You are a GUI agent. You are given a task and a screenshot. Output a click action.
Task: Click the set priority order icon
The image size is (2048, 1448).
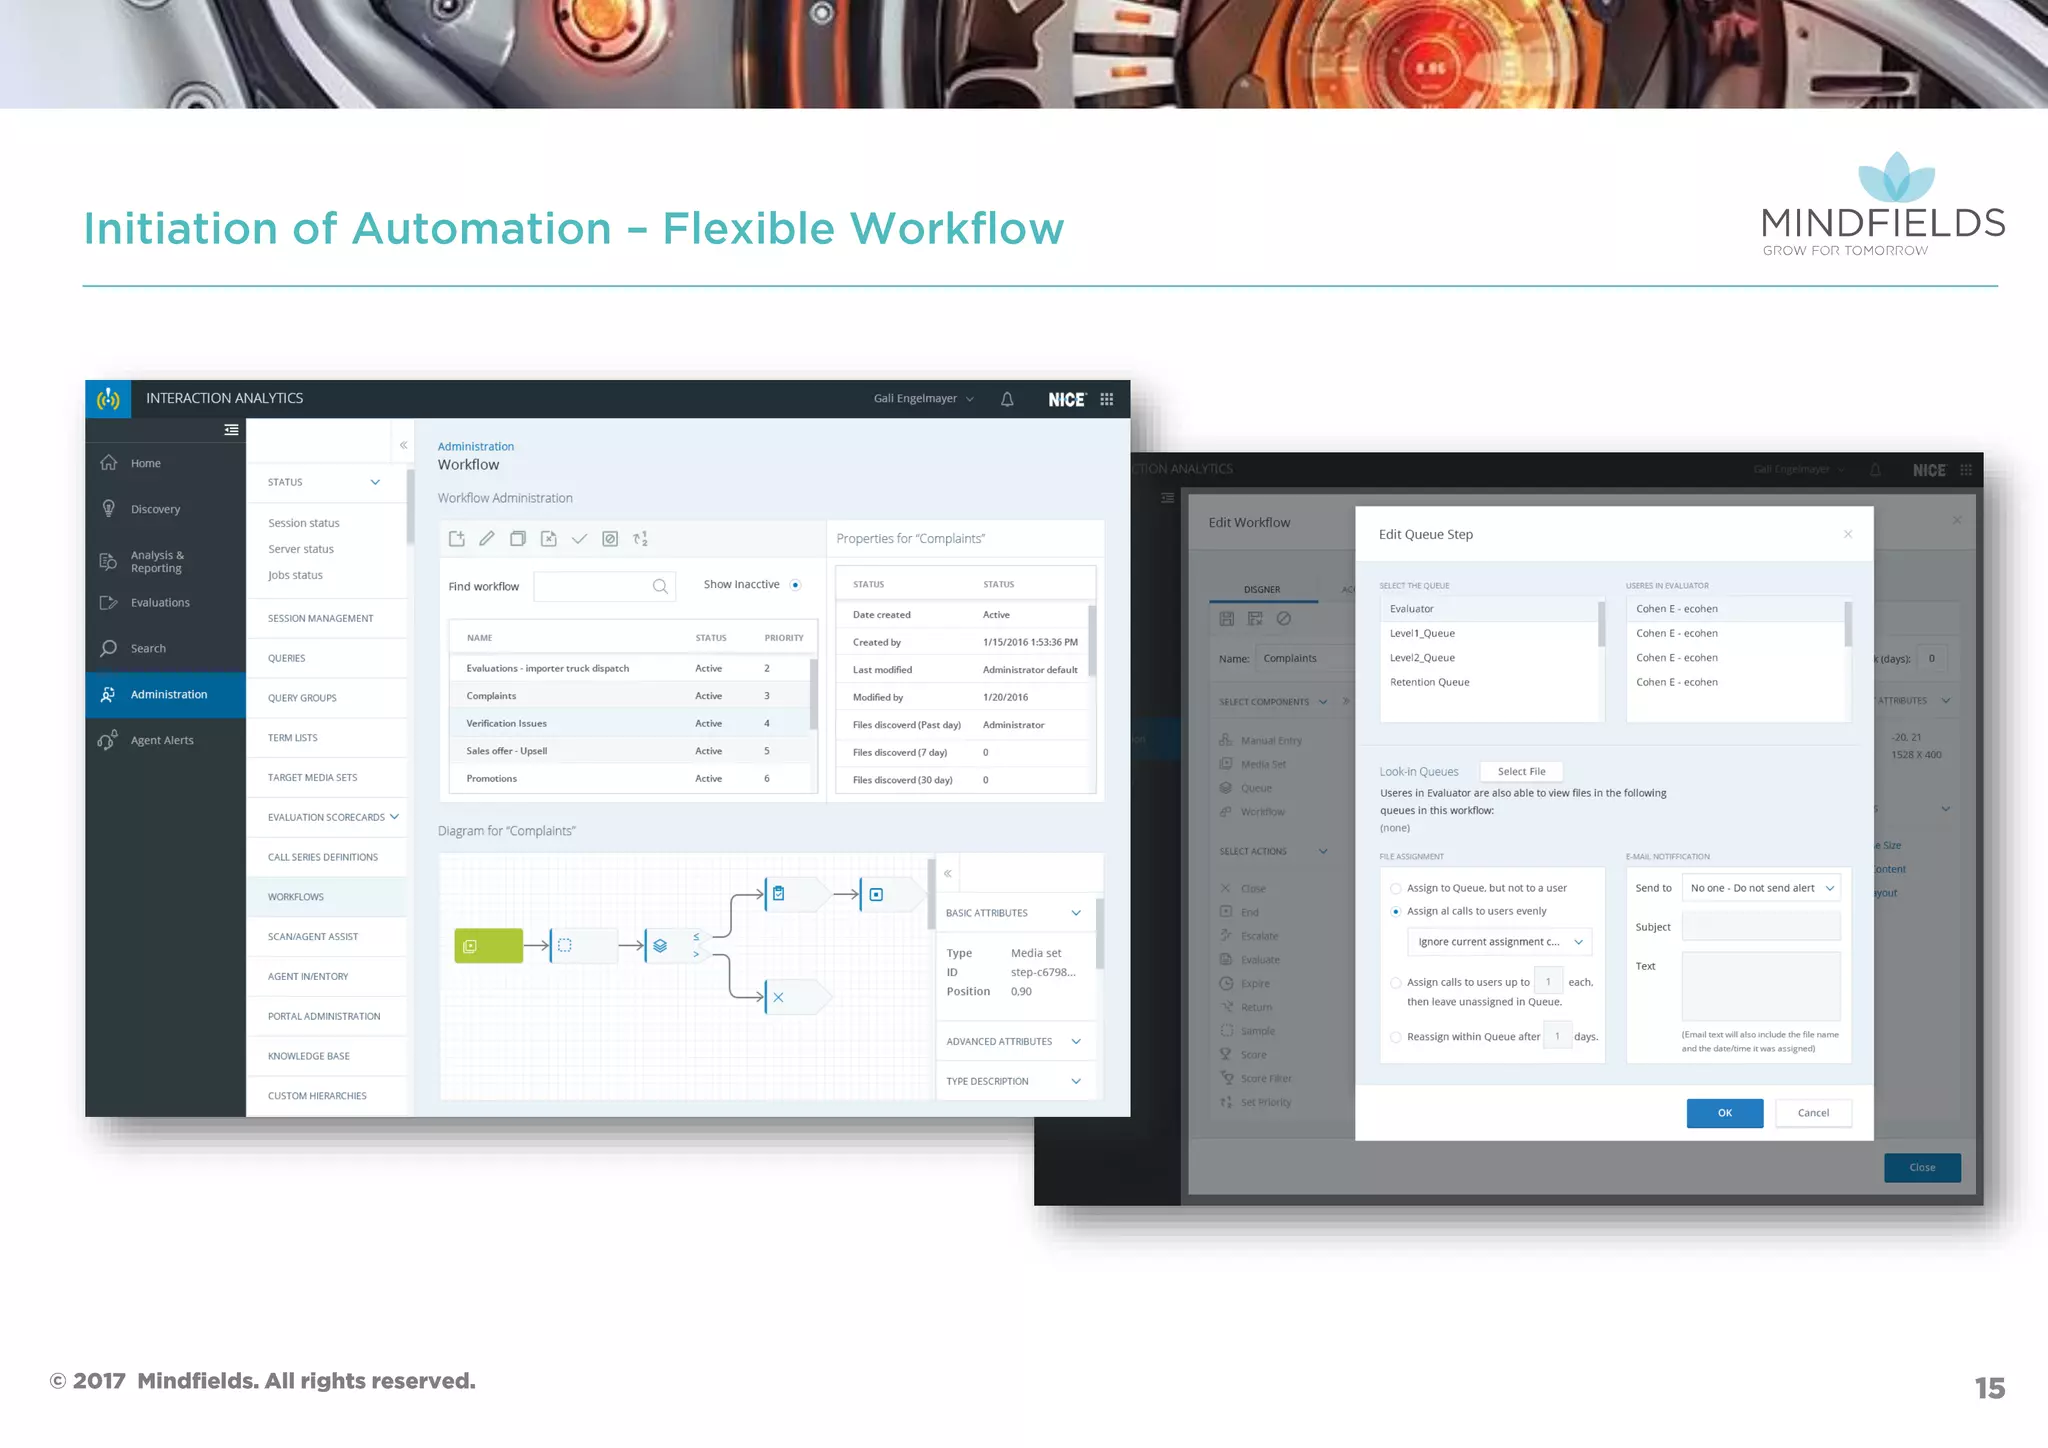coord(641,539)
